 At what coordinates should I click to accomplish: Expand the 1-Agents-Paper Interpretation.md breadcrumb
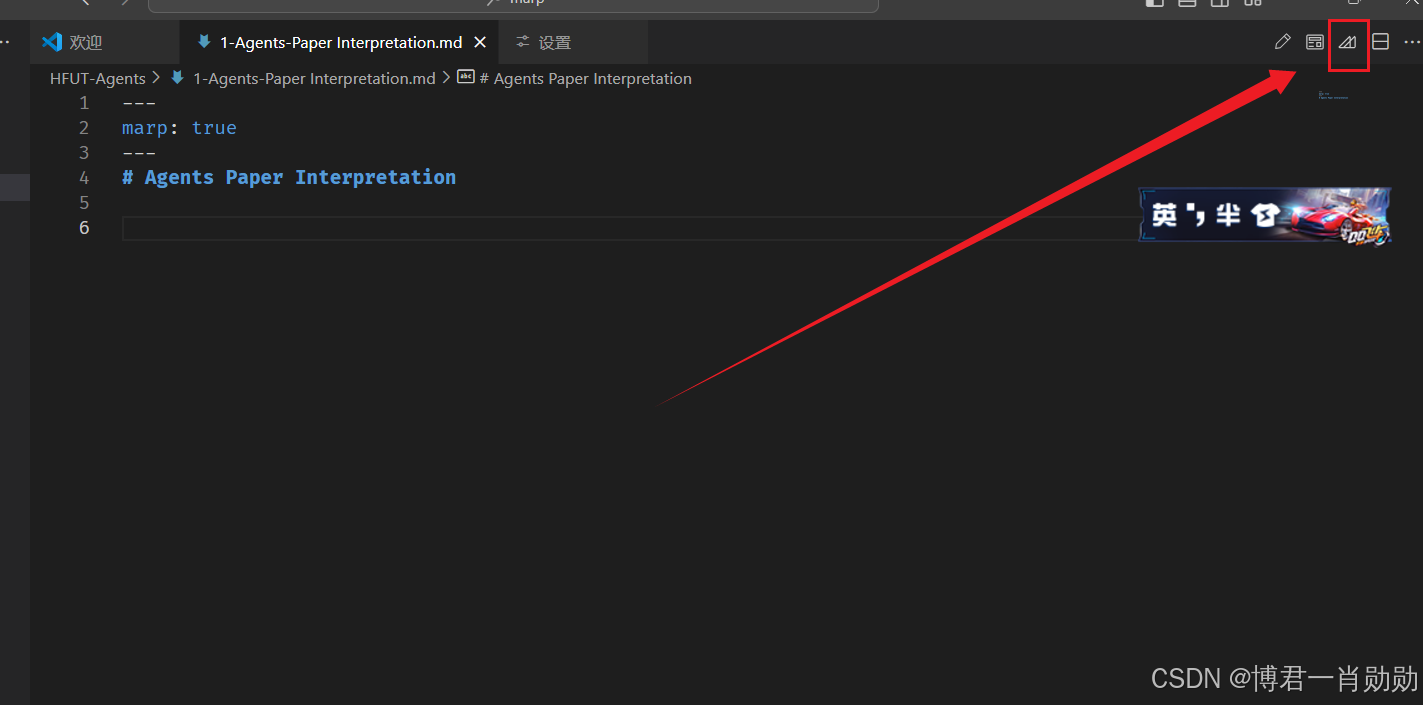pos(314,78)
